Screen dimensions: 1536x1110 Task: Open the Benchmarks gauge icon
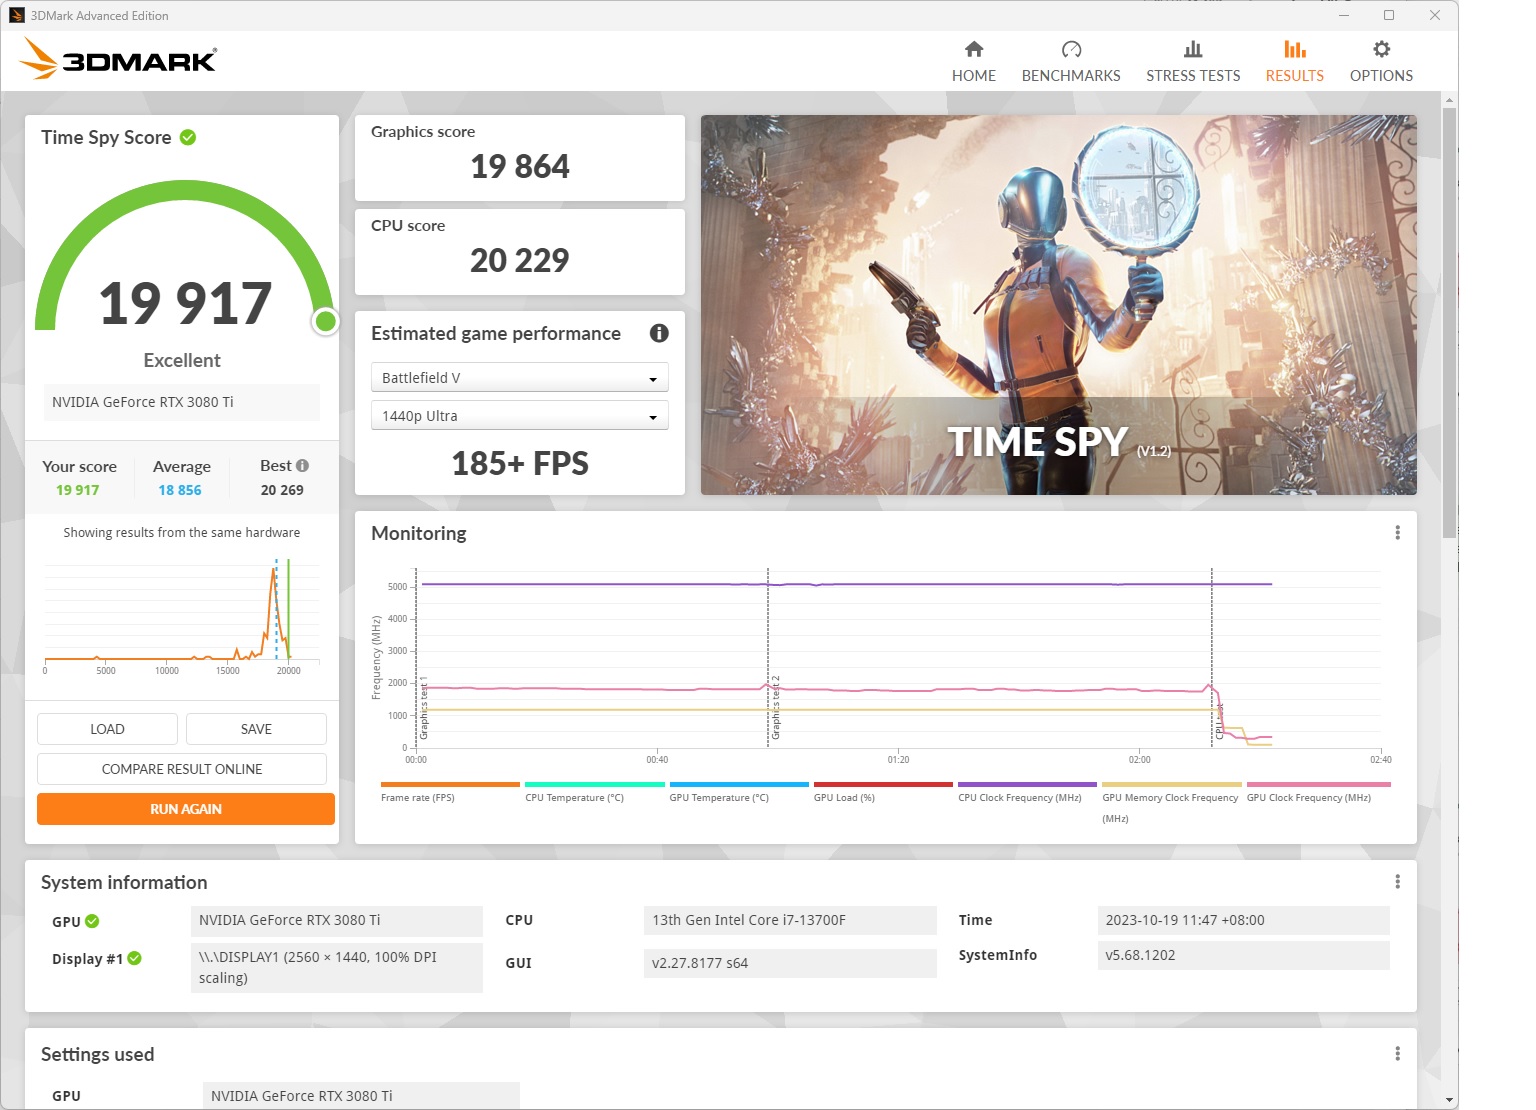click(1071, 49)
